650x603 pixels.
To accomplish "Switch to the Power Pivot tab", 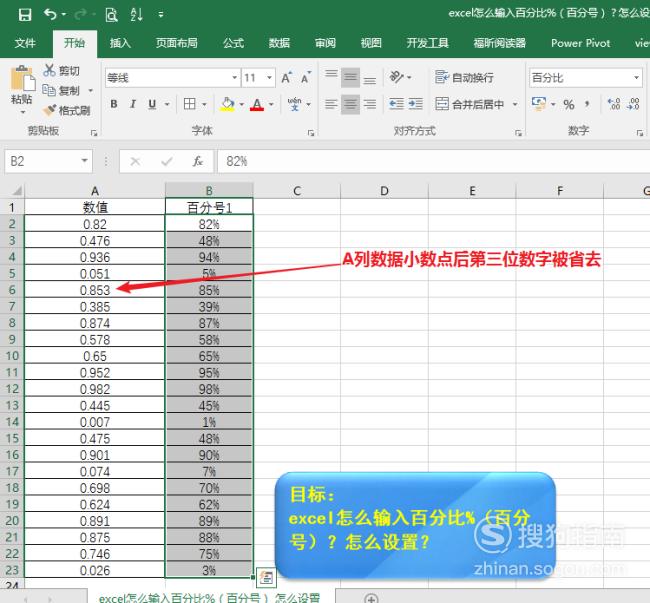I will [580, 43].
